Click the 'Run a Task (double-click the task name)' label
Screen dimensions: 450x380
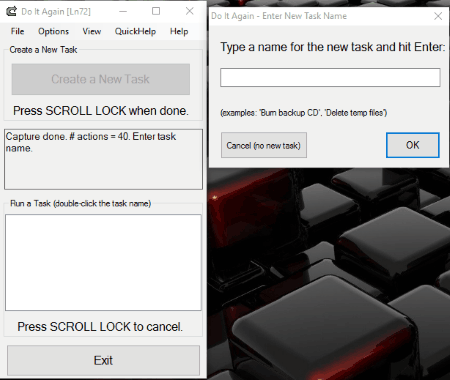click(80, 203)
